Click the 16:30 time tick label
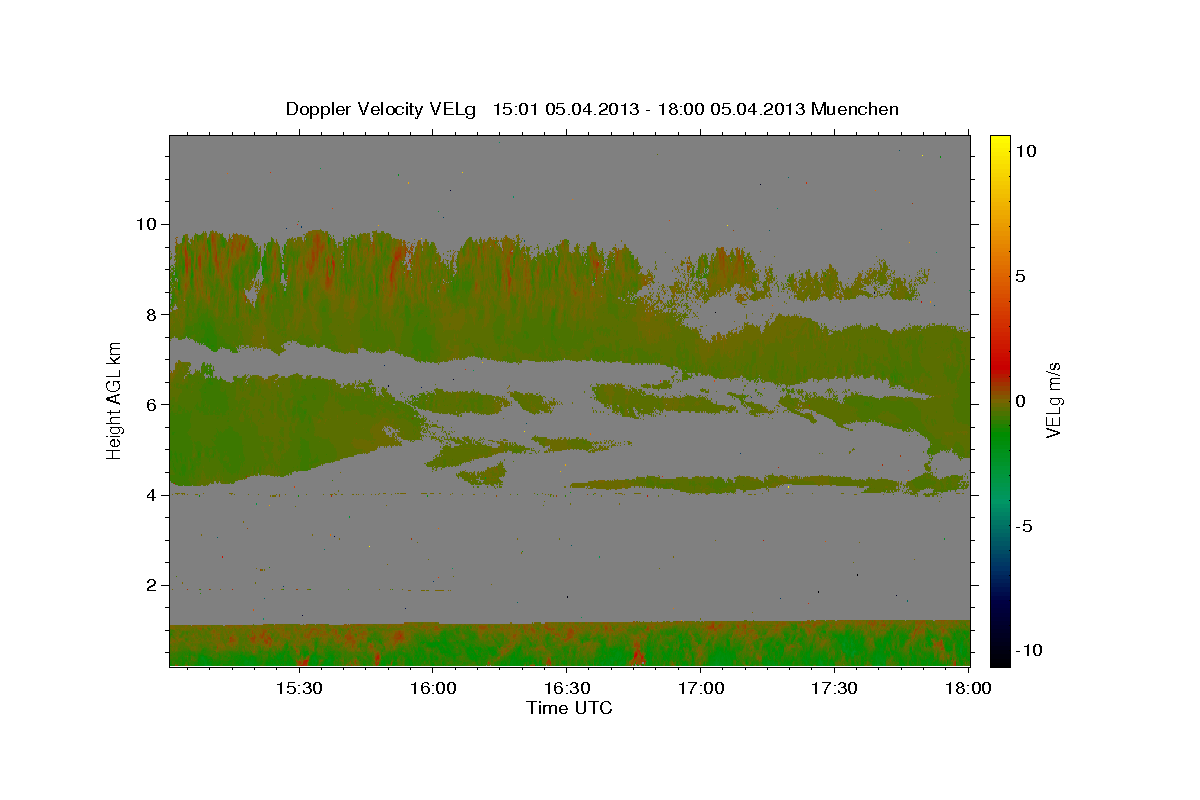This screenshot has height=800, width=1200. [566, 689]
